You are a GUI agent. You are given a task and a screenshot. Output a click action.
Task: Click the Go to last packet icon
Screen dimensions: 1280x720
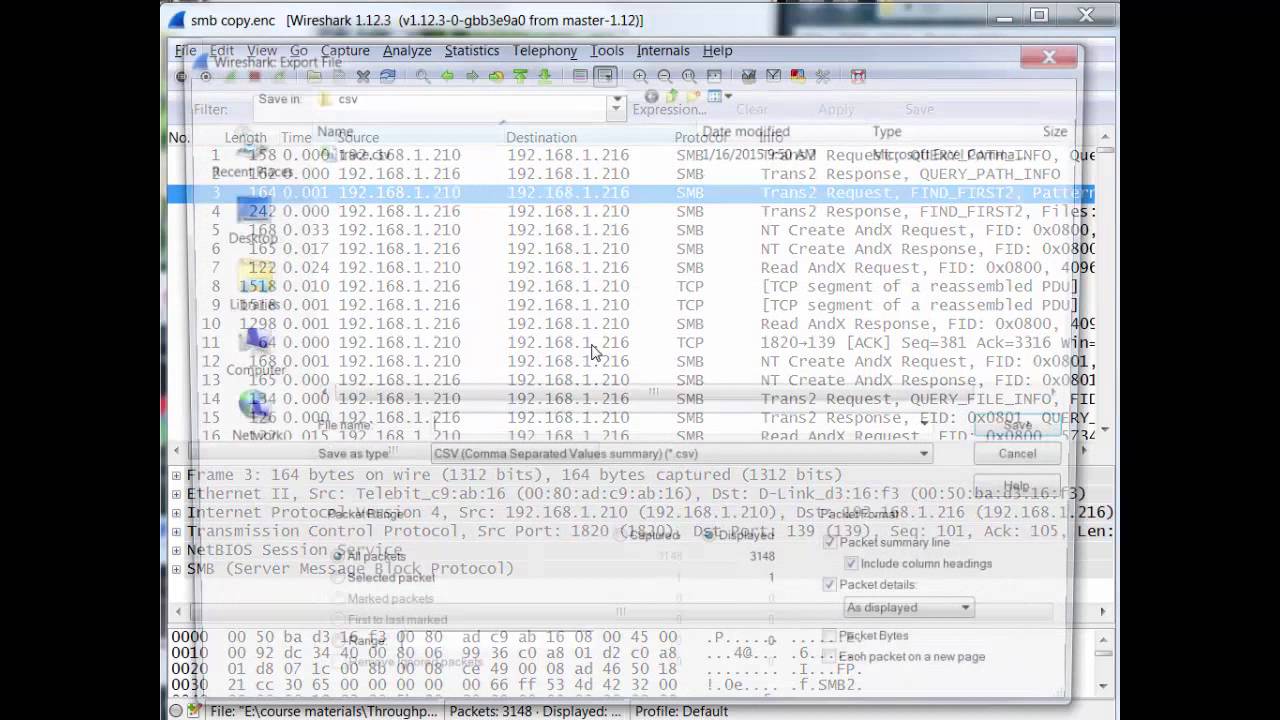point(544,76)
